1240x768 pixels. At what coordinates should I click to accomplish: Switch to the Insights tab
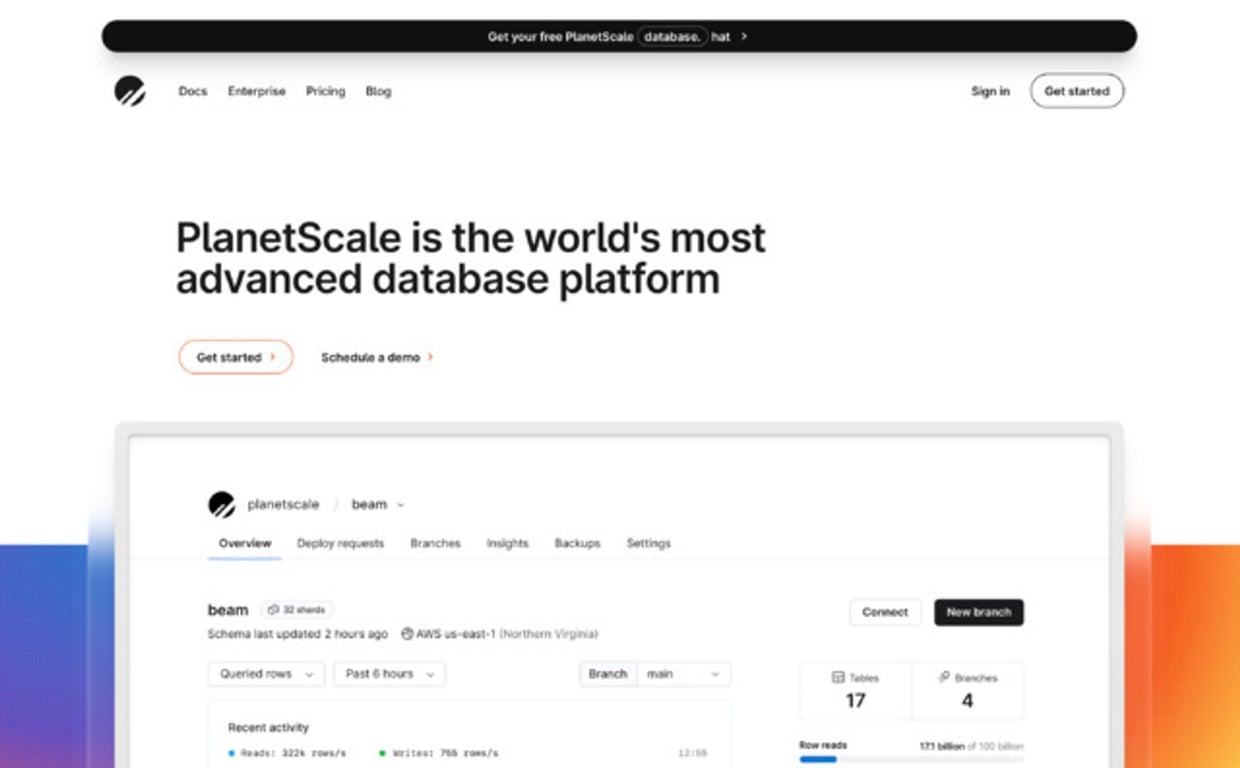507,543
